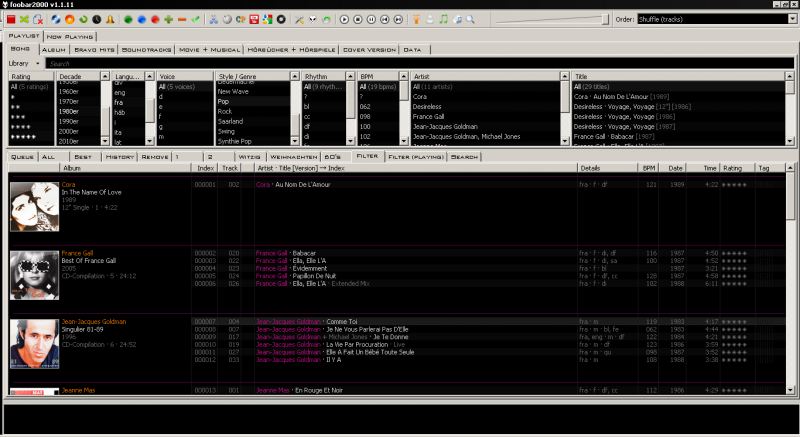Select the five-star row in the Rating filter
Viewport: 800px width, 437px height.
(31, 137)
